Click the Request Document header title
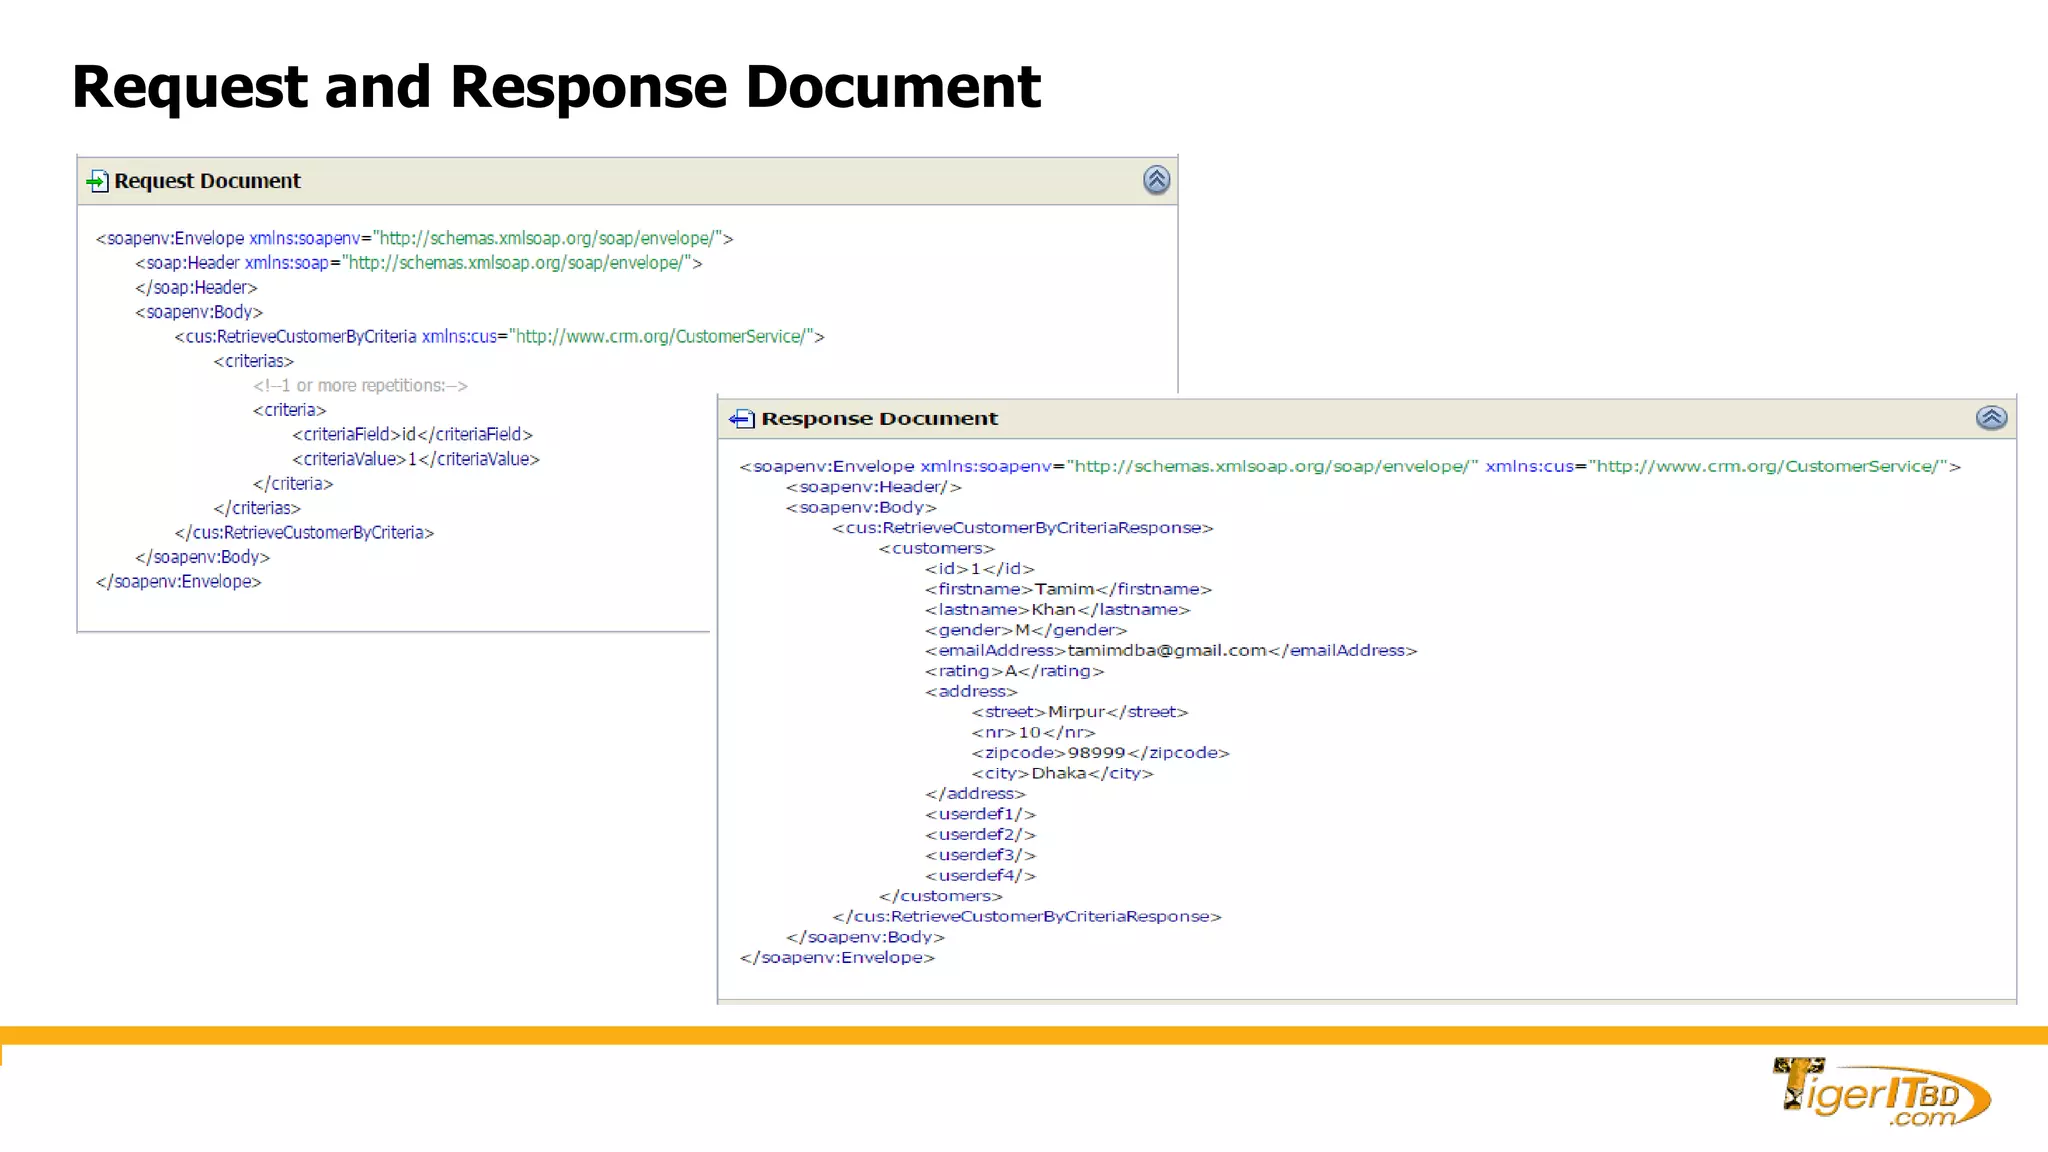2048x1152 pixels. (207, 181)
